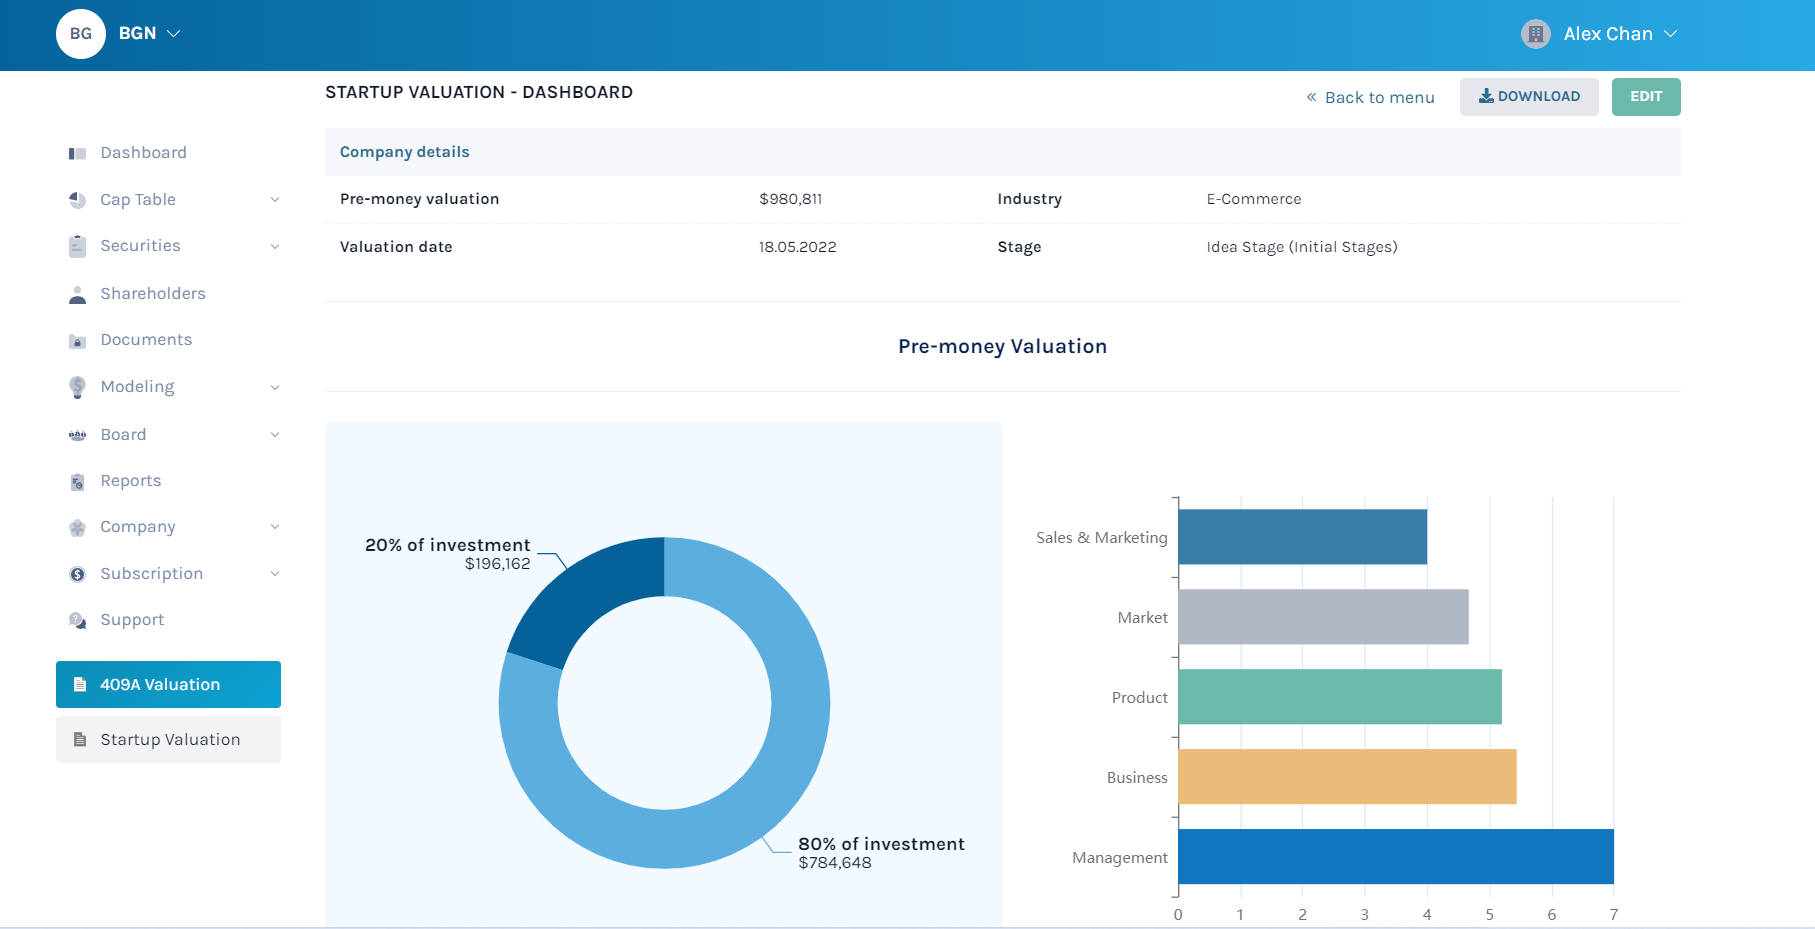Open the BGN company switcher dropdown
Viewport: 1815px width, 929px height.
pos(148,33)
